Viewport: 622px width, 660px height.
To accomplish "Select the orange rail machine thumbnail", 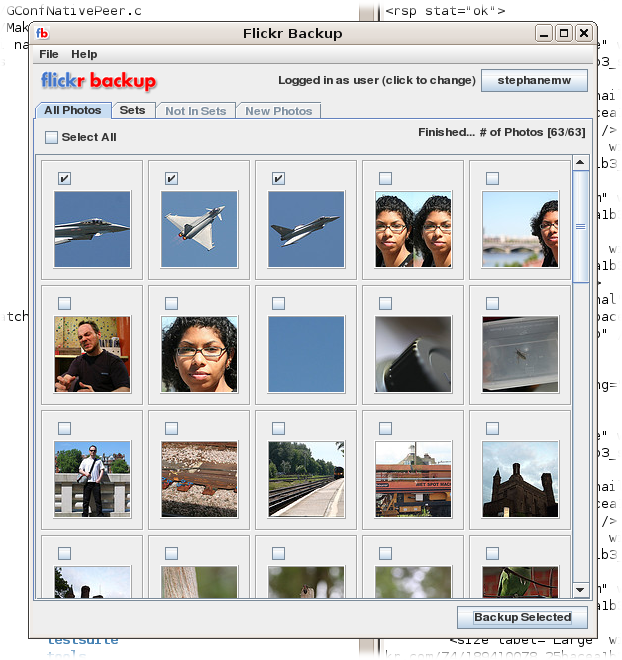I will point(413,479).
